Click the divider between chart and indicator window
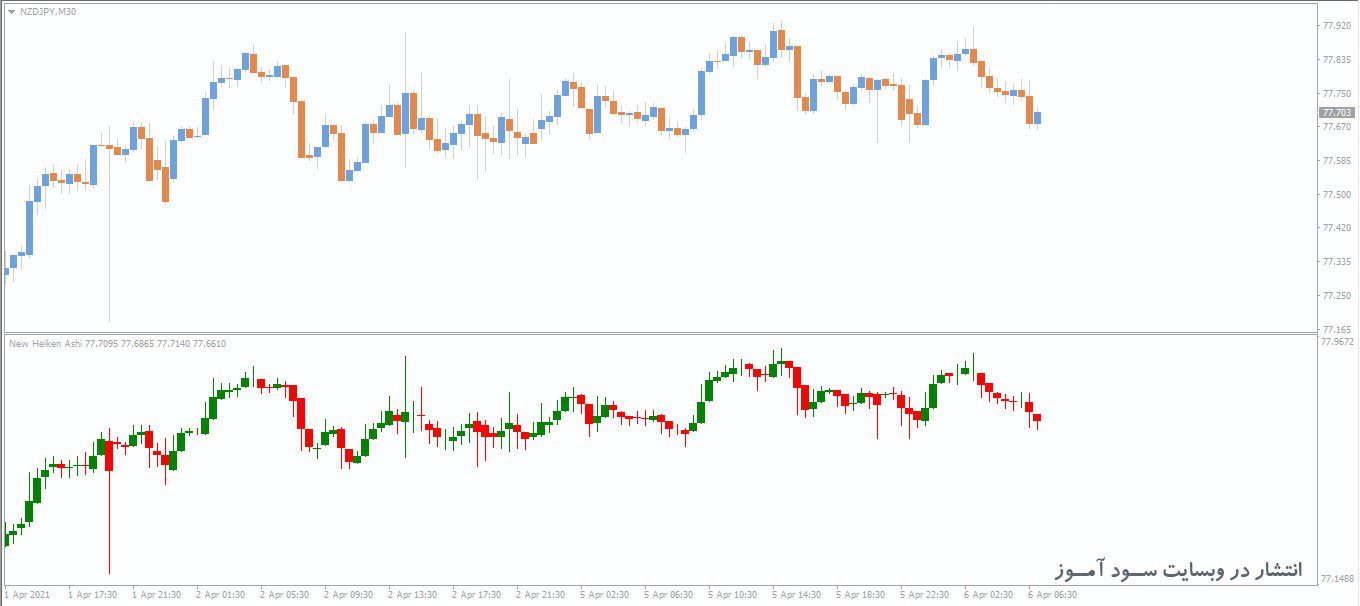The width and height of the screenshot is (1360, 606). (x=660, y=333)
